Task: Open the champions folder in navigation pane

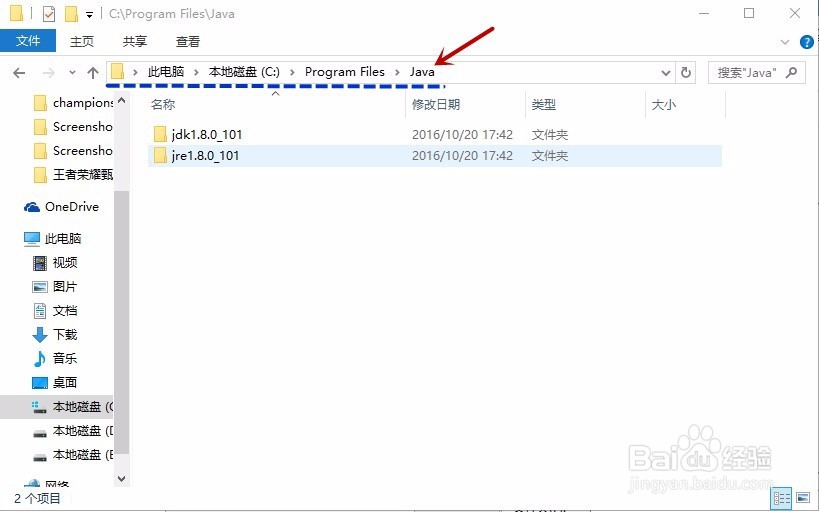Action: (83, 103)
